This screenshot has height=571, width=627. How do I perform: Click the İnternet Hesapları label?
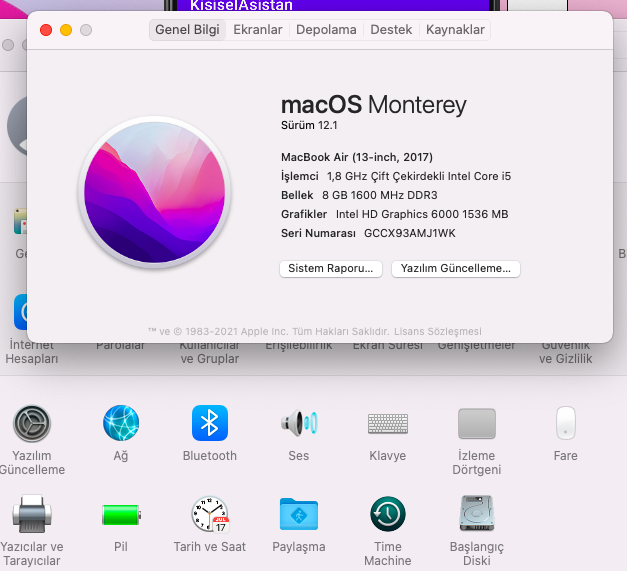click(x=32, y=352)
